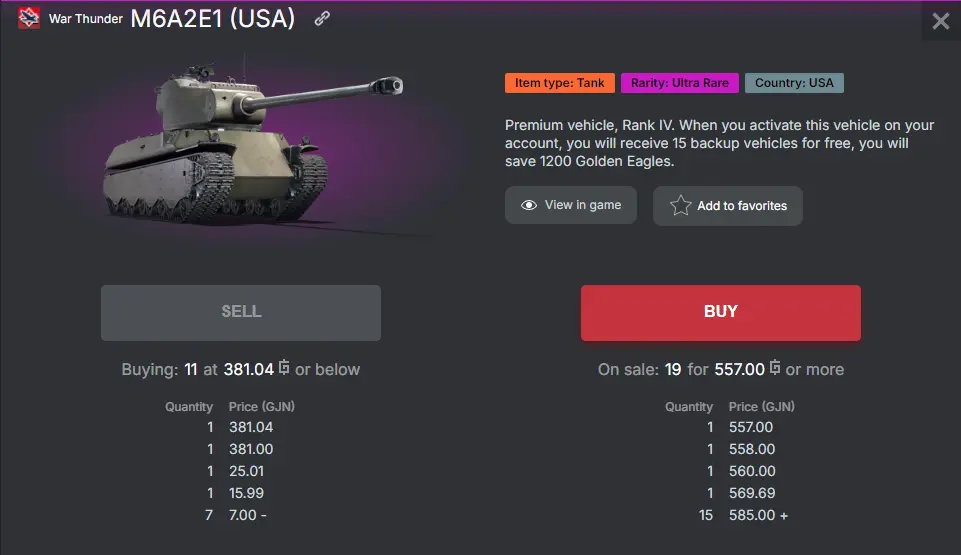
Task: Select the Item type: Tank tag
Action: click(x=559, y=83)
